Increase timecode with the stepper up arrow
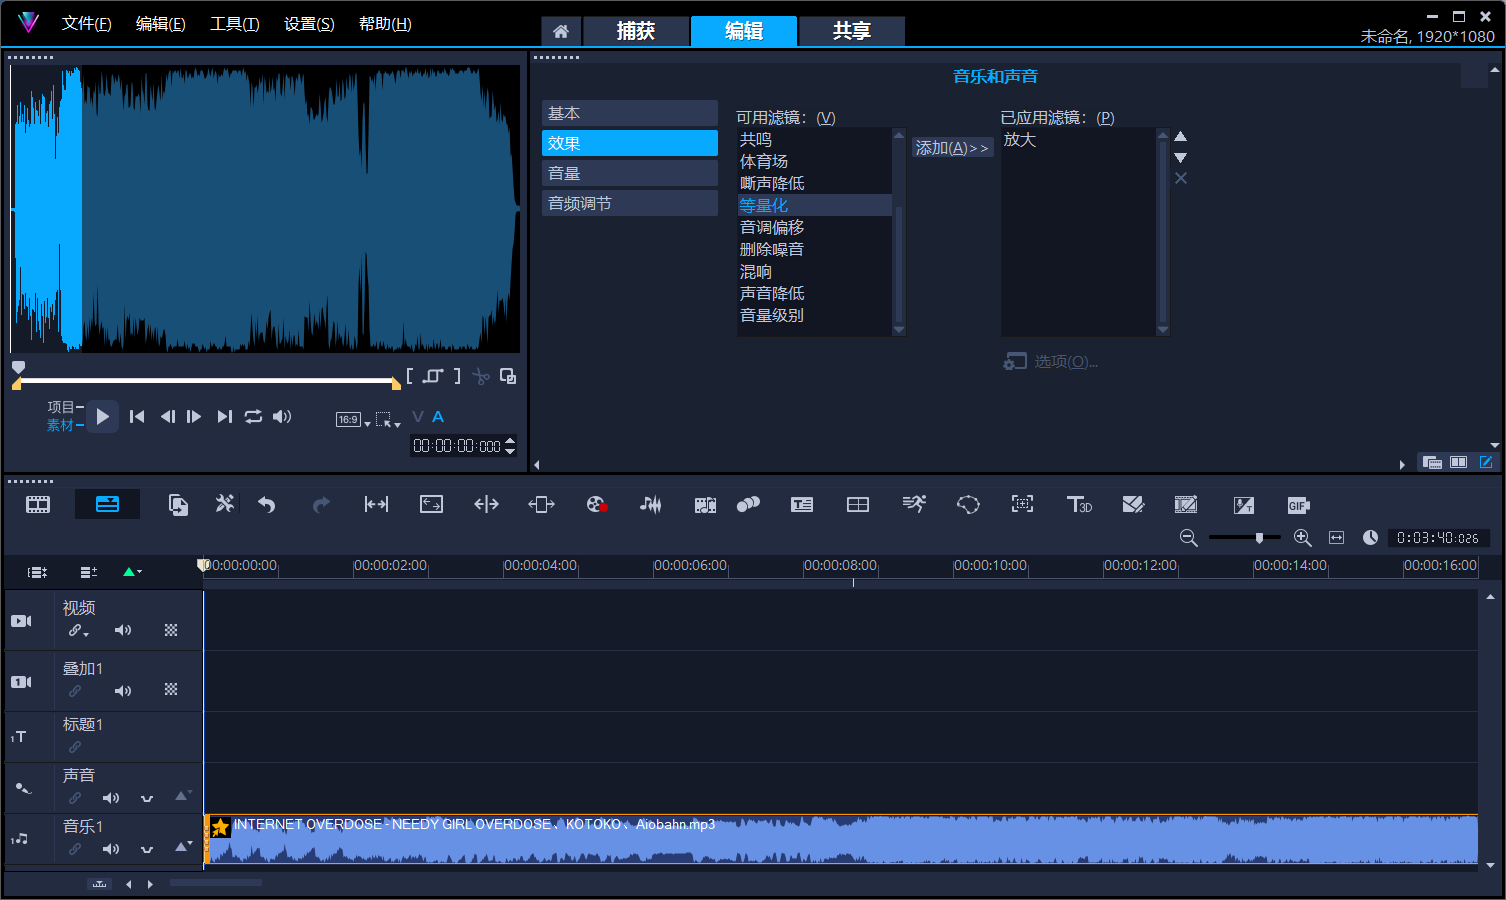This screenshot has width=1506, height=900. pyautogui.click(x=510, y=440)
